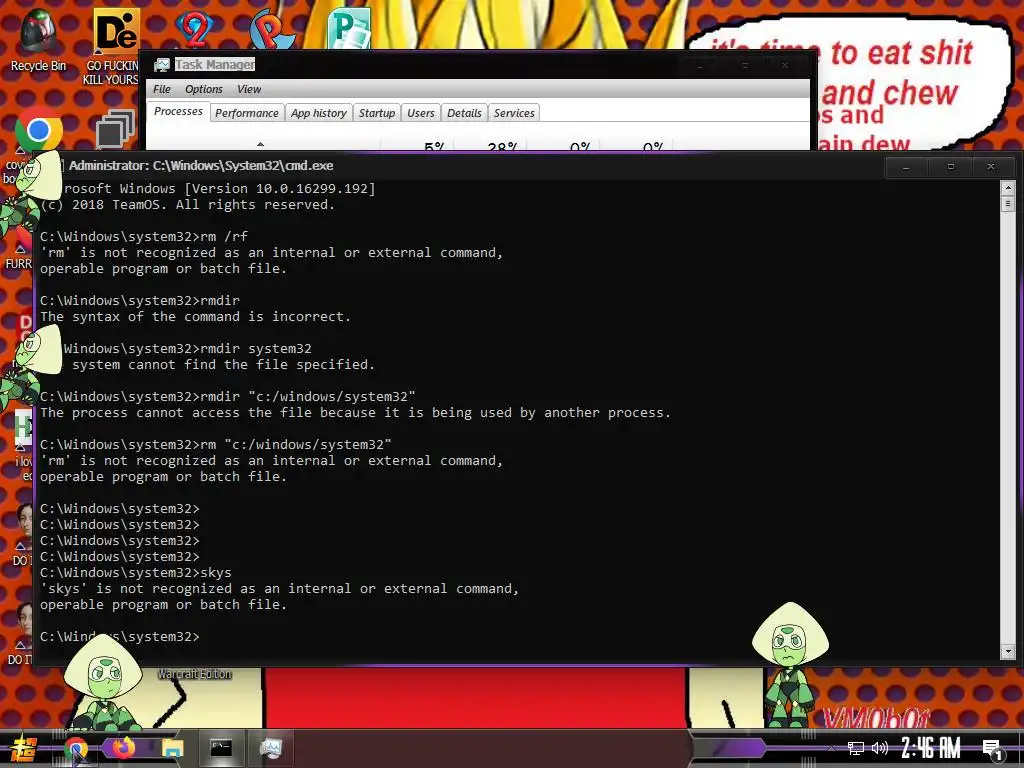This screenshot has height=768, width=1024.
Task: Open the clock showing 2:46 AM
Action: 931,748
